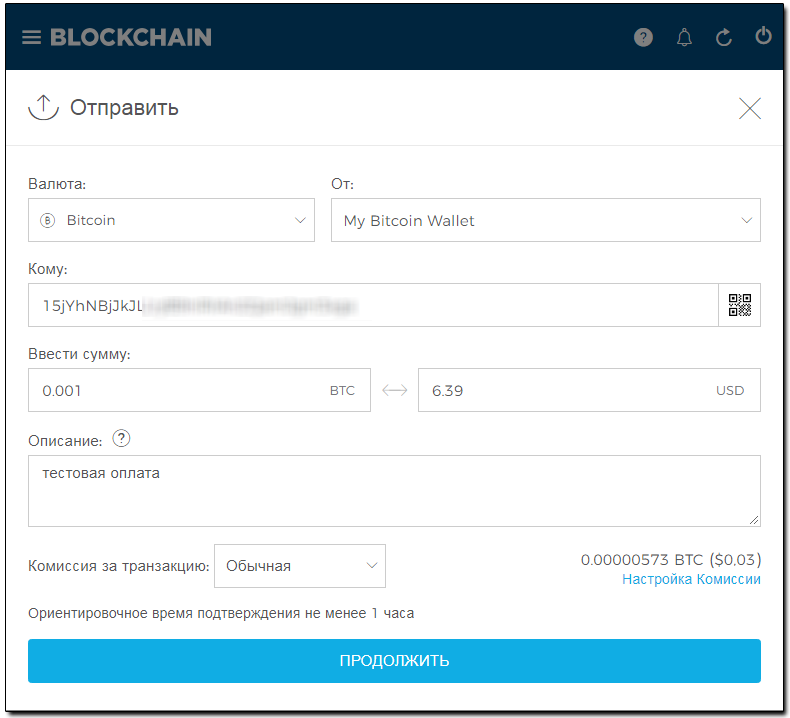
Task: Click the Описание text area
Action: point(394,491)
